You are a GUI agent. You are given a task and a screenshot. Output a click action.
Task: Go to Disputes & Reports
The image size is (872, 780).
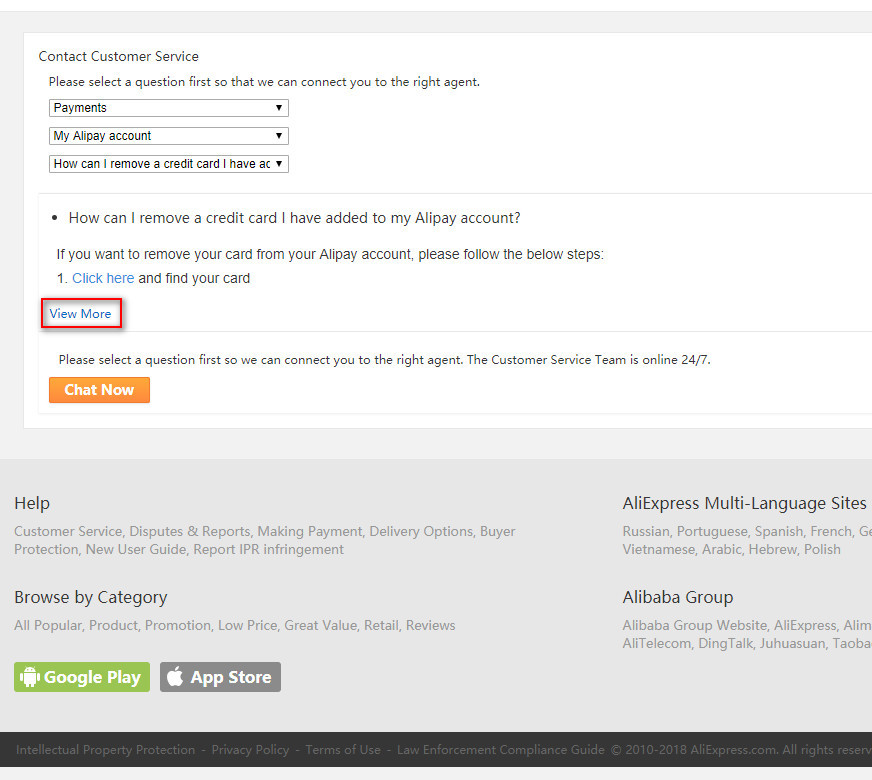(x=190, y=532)
